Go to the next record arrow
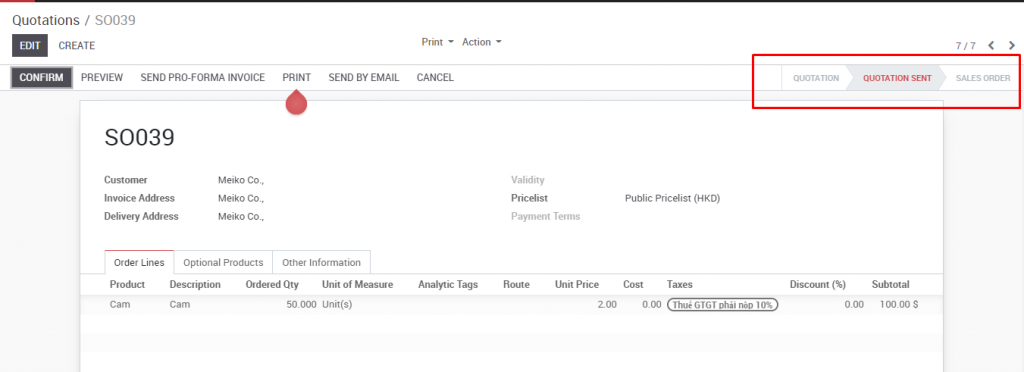Viewport: 1024px width, 372px height. coord(1012,46)
